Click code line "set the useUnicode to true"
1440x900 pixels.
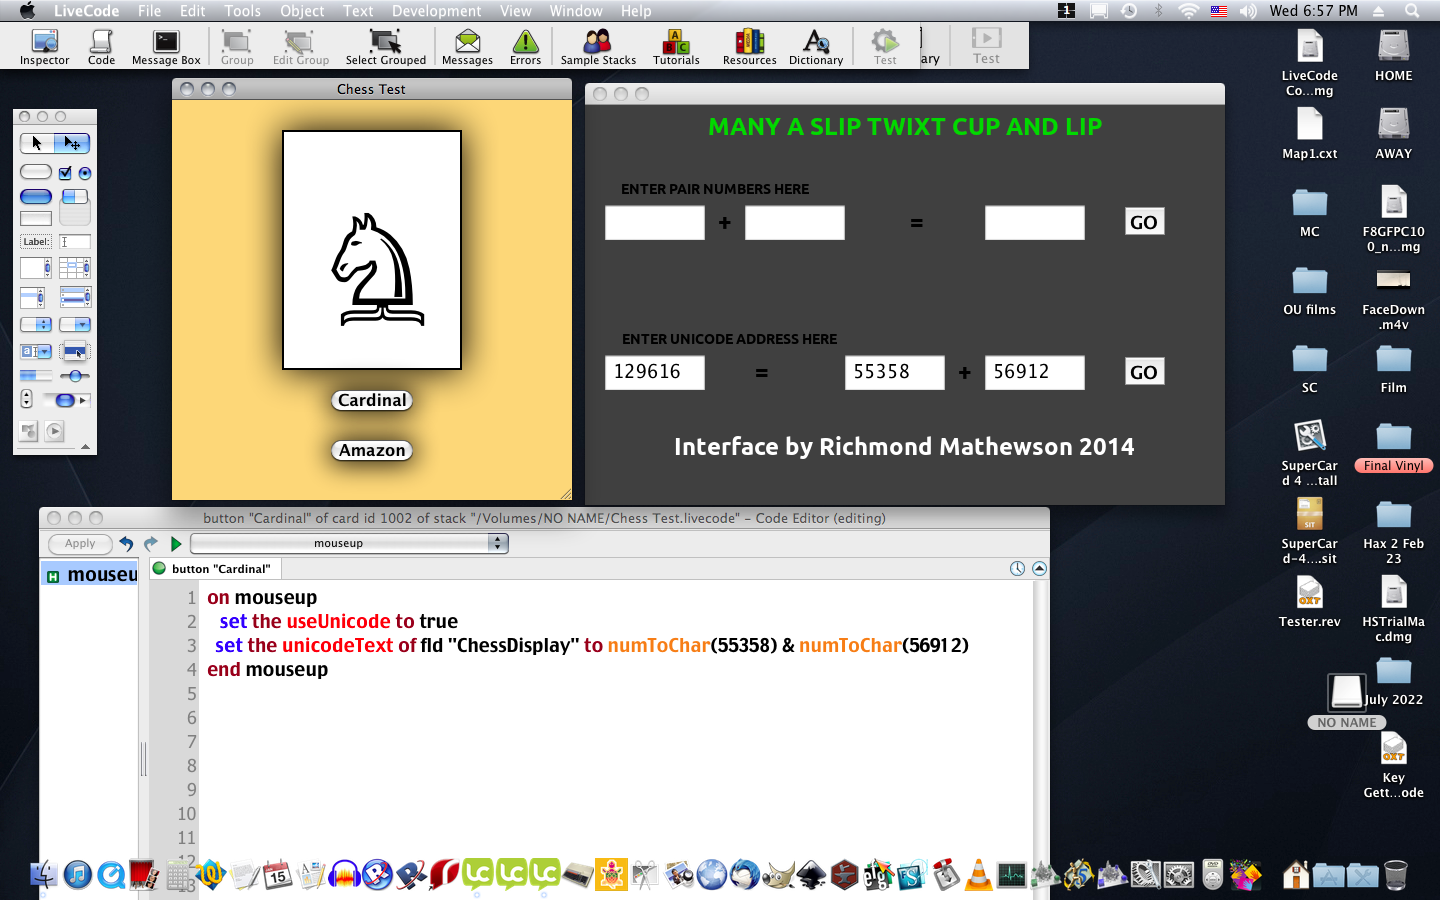(x=338, y=621)
